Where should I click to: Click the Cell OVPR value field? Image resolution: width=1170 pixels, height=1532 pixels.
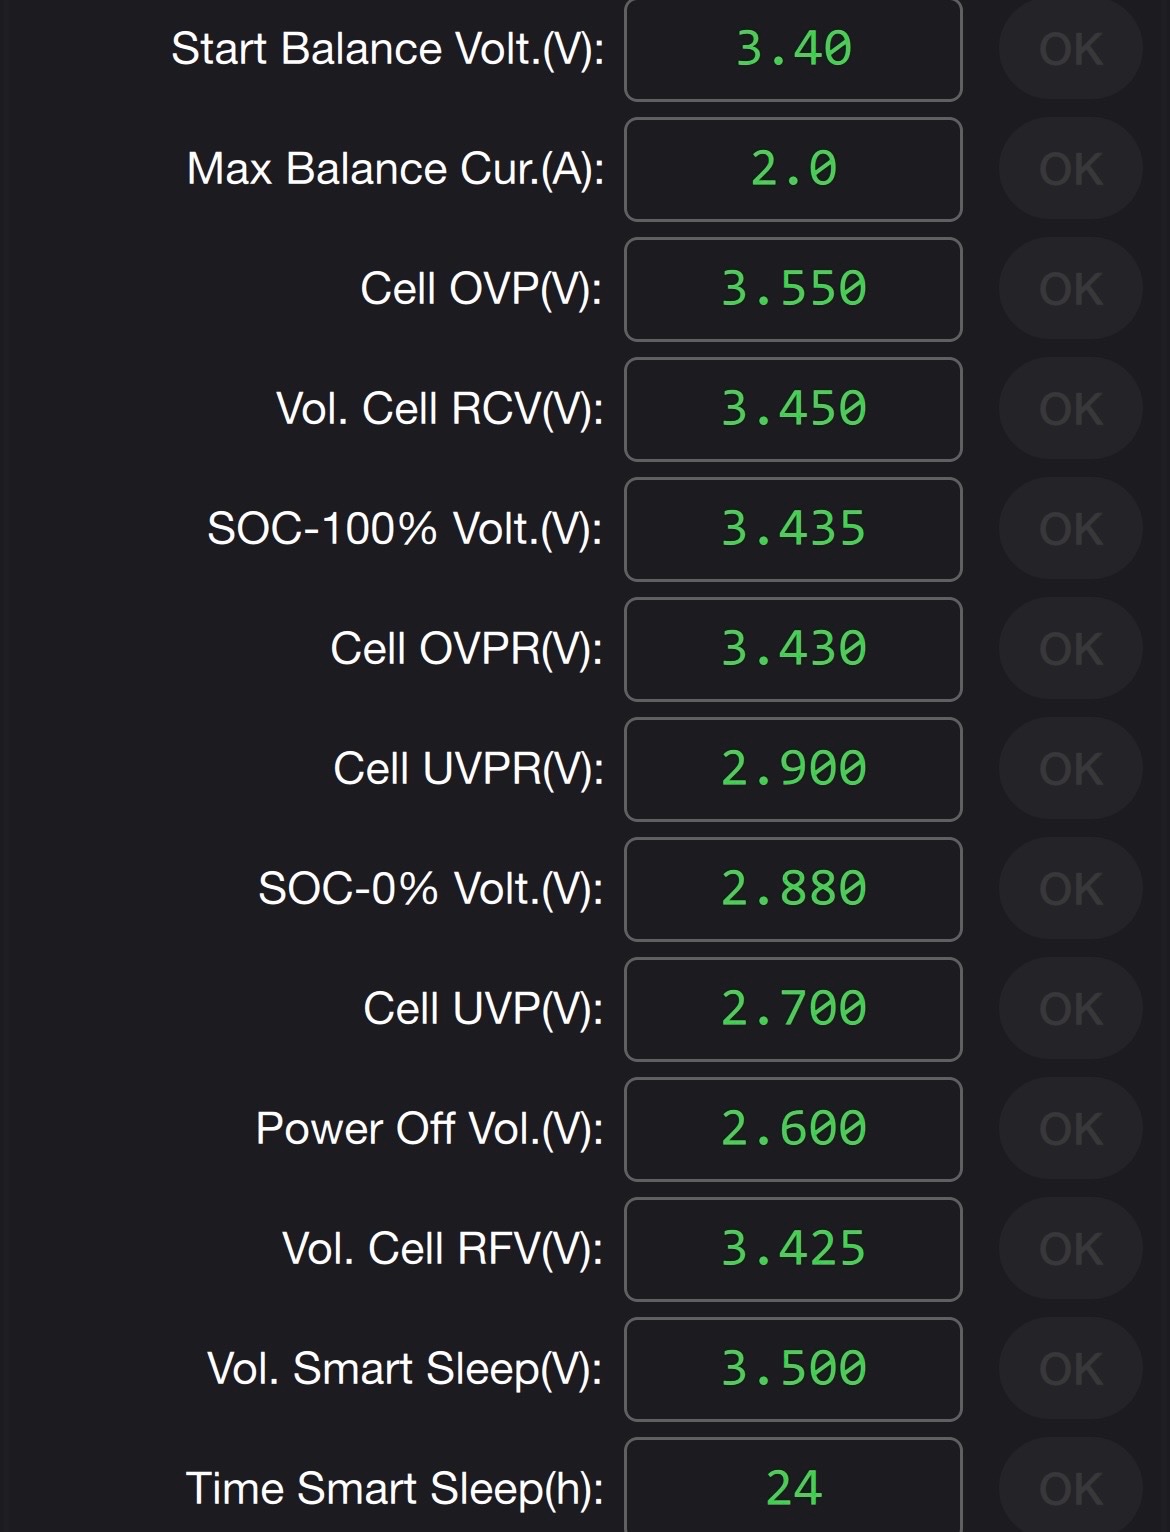793,649
